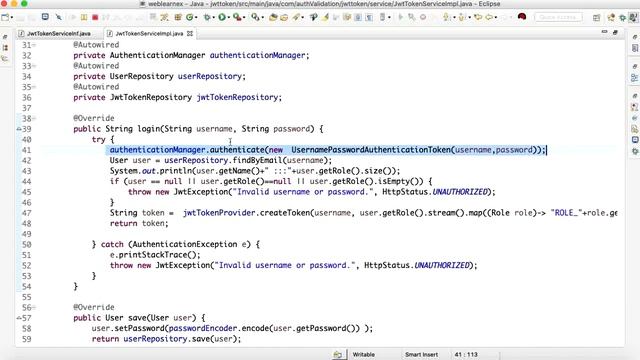
Task: Open the Previous Annotation dropdown arrow
Action: click(x=469, y=18)
